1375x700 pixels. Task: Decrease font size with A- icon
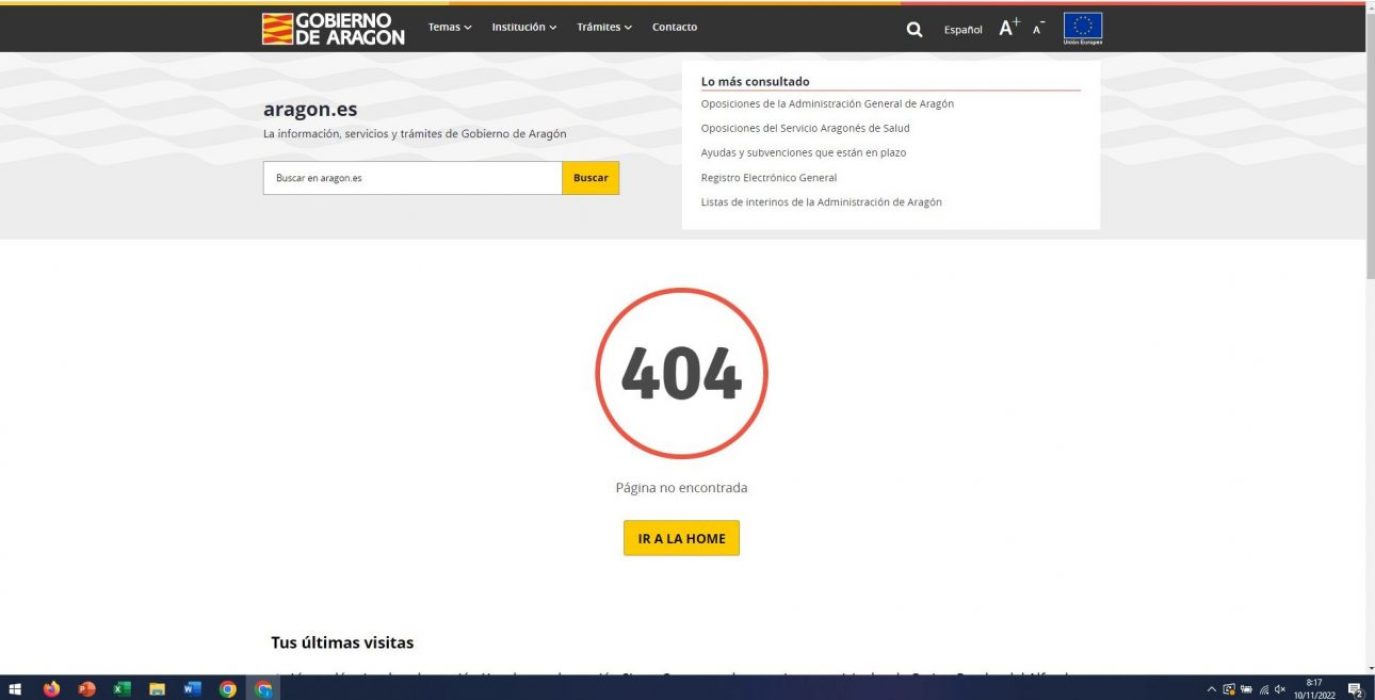1039,27
